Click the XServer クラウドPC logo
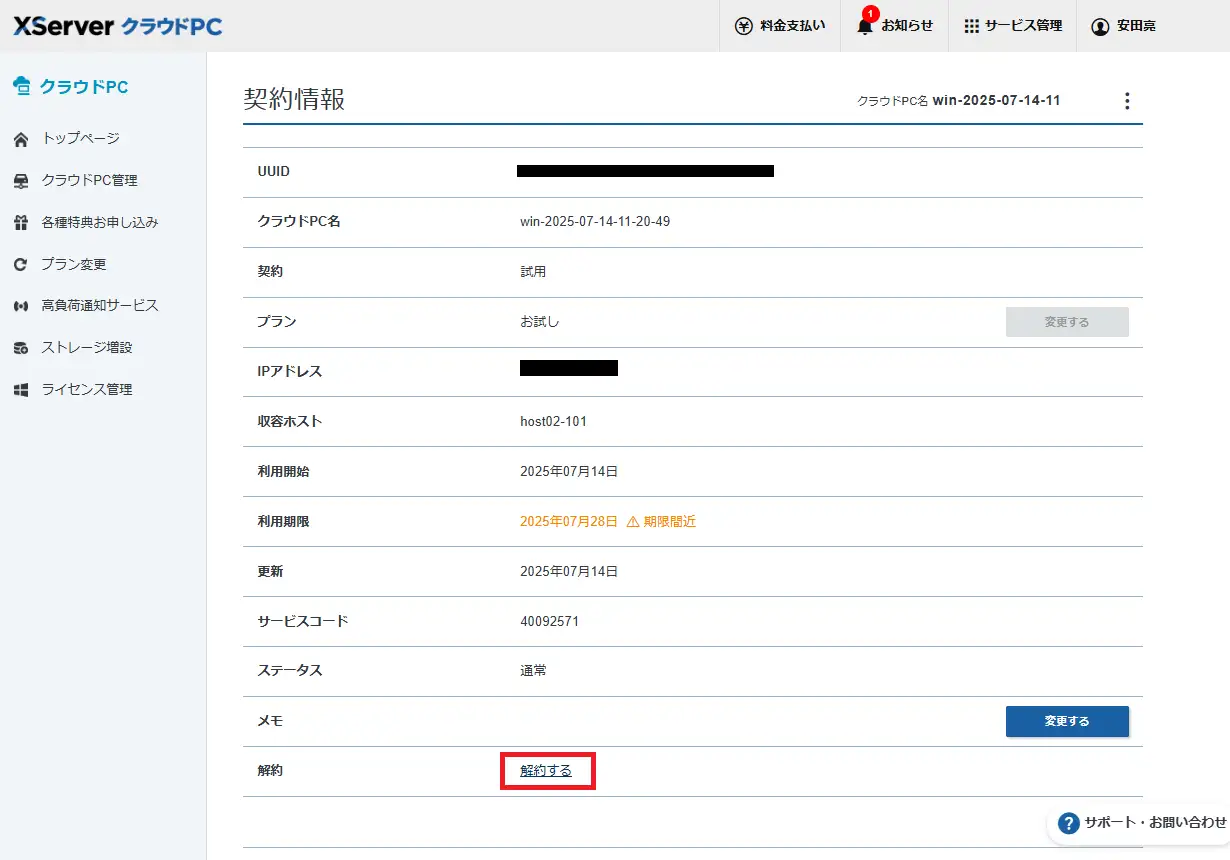 pos(117,26)
